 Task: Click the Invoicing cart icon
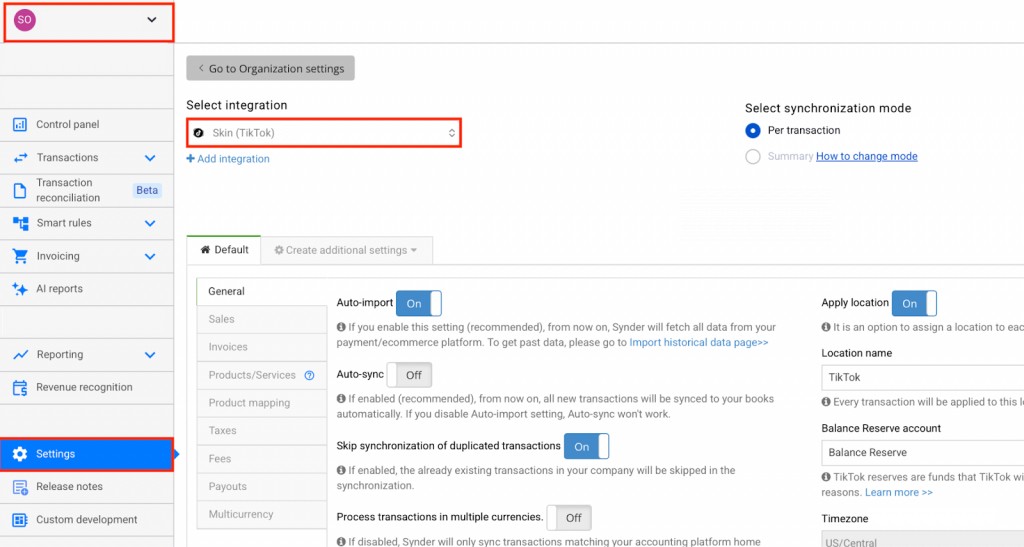click(x=19, y=256)
